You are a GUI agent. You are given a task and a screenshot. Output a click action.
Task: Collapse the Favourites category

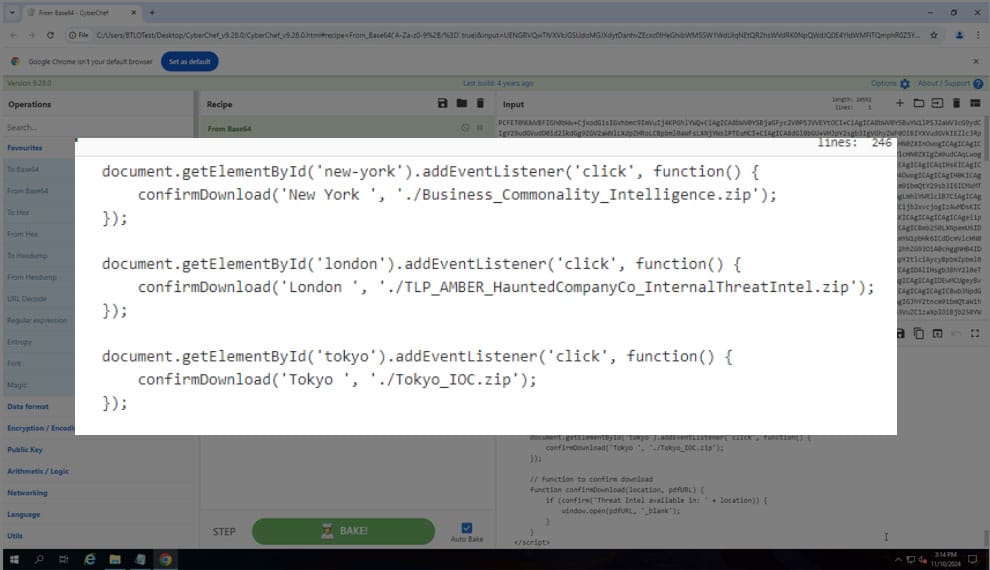pyautogui.click(x=25, y=147)
